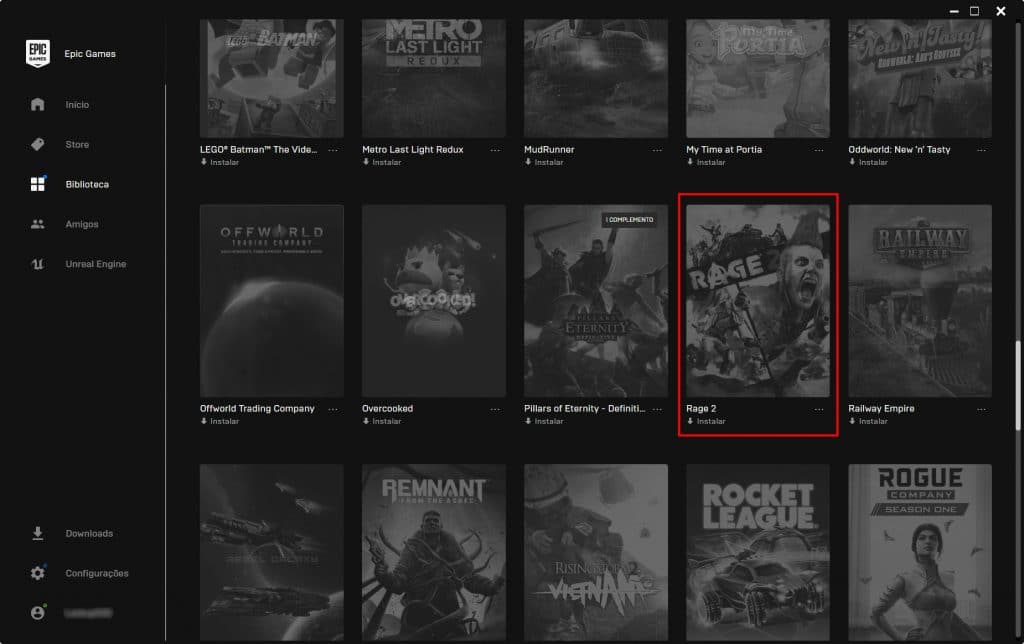1024x644 pixels.
Task: Click the MudRunner title text
Action: point(549,150)
